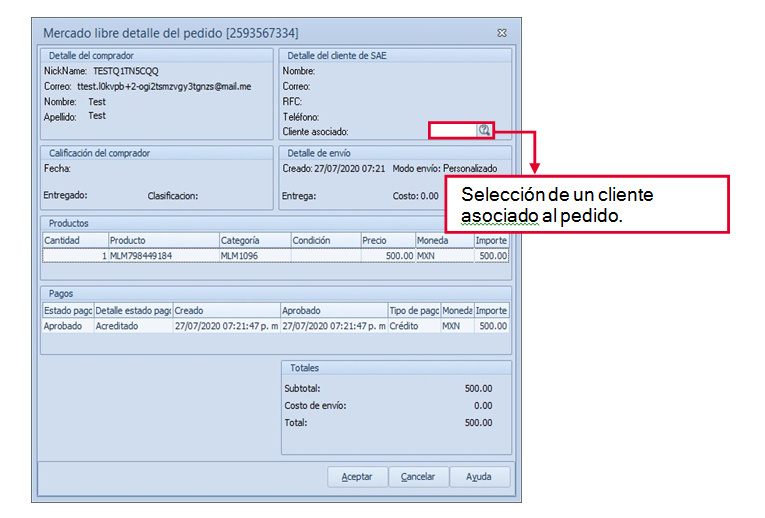Select the Condición column header
This screenshot has width=765, height=518.
tap(326, 240)
